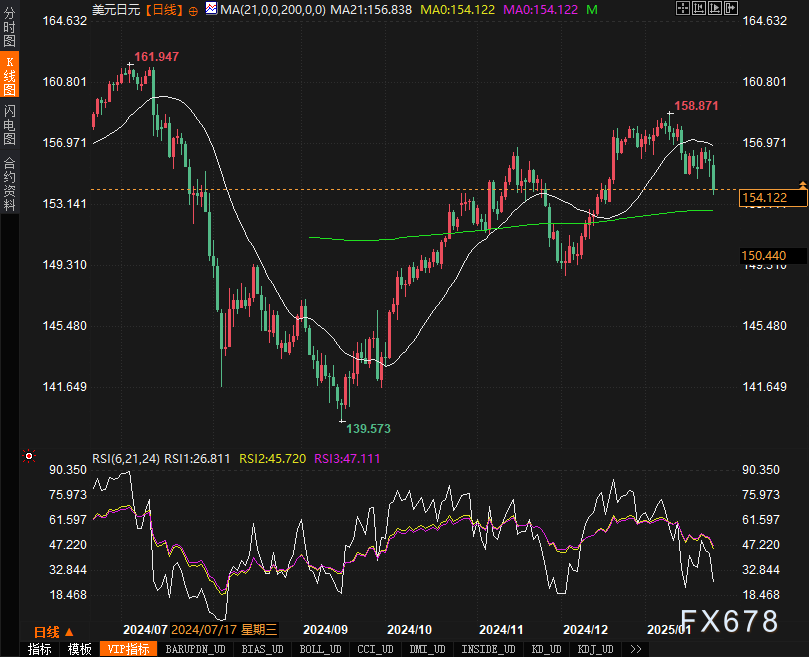Open the 闪电图 tick chart view
The width and height of the screenshot is (809, 657).
point(9,125)
